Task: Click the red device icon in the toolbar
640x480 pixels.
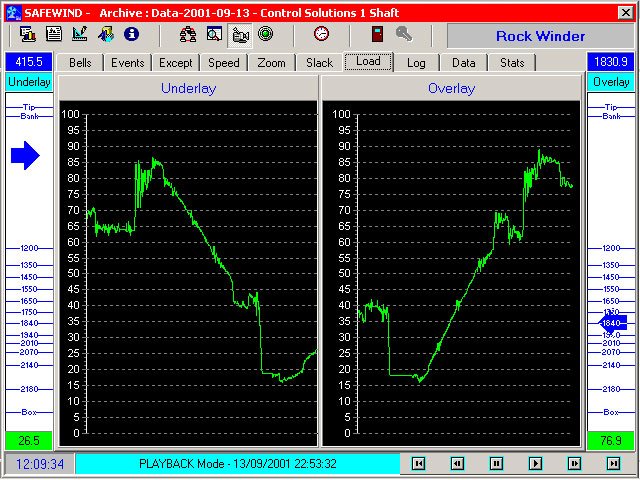Action: [x=376, y=34]
